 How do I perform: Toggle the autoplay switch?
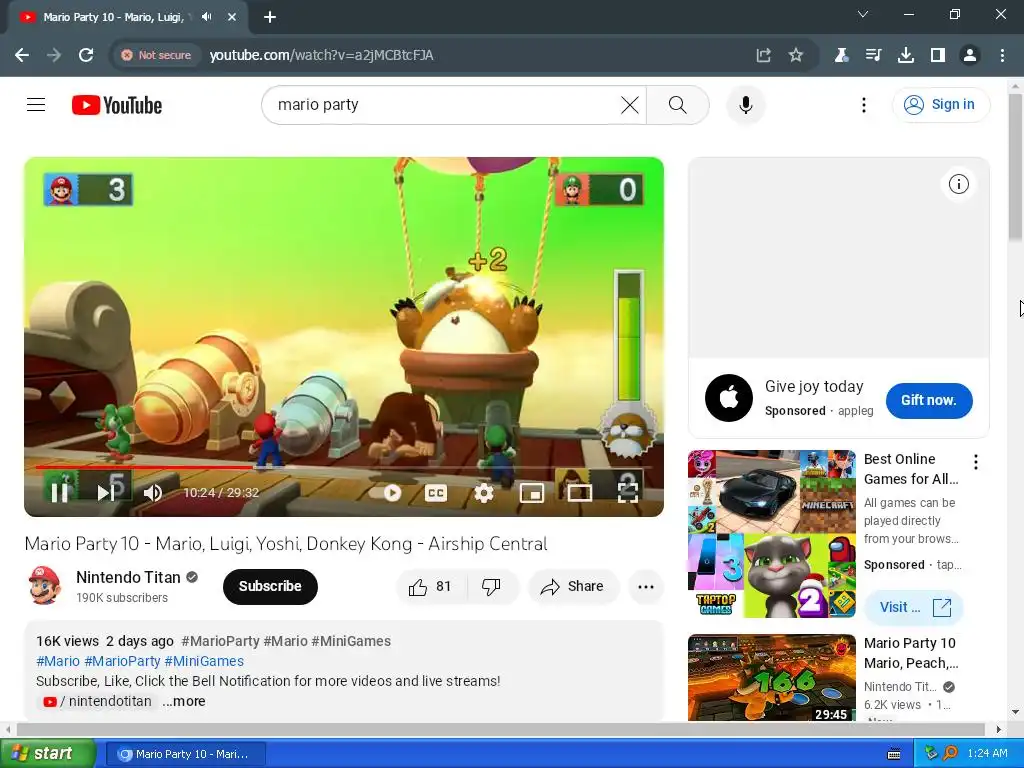(385, 492)
